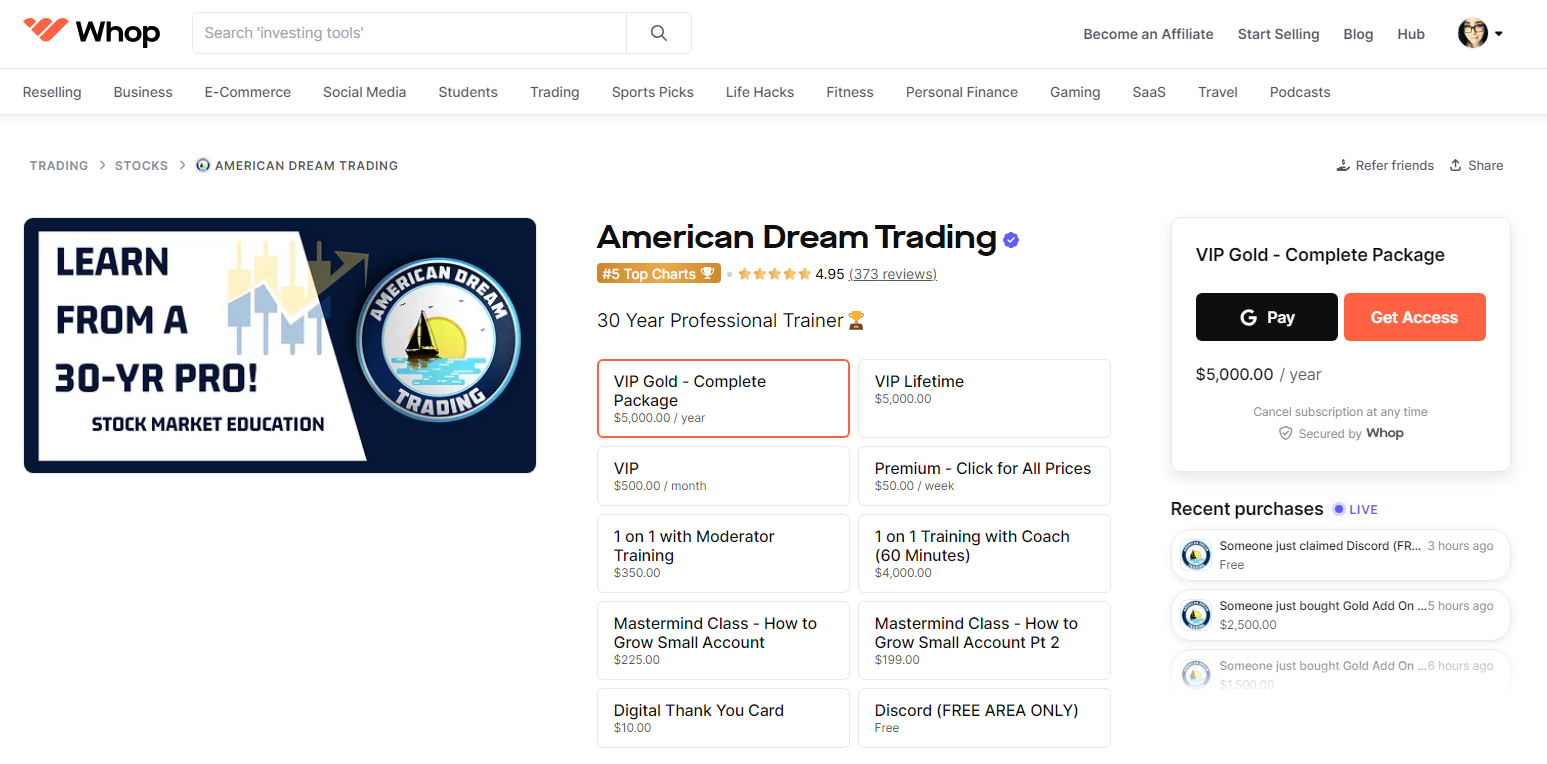Select the Digital Thank You Card option
Viewport: 1547px width, 764px height.
tap(723, 718)
